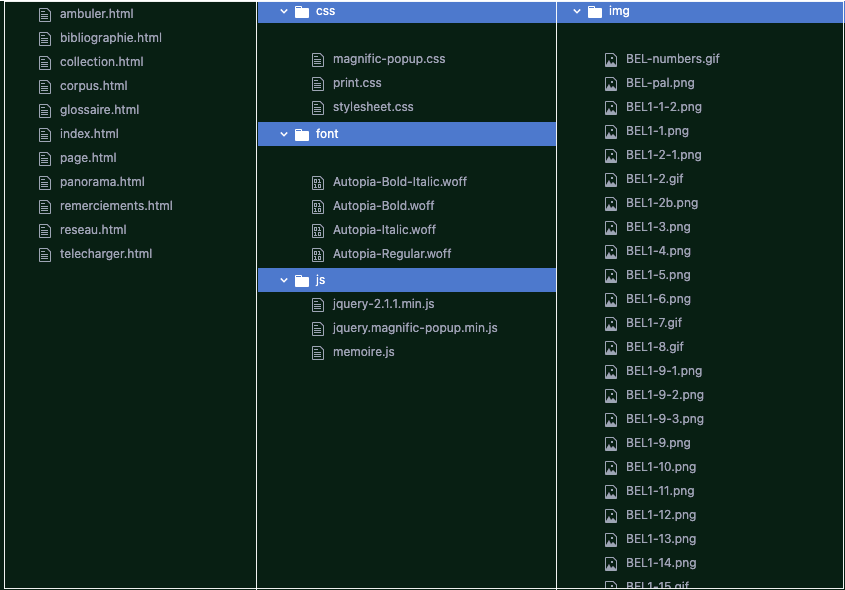Select magnific-popup.css file
This screenshot has height=590, width=845.
pyautogui.click(x=389, y=59)
